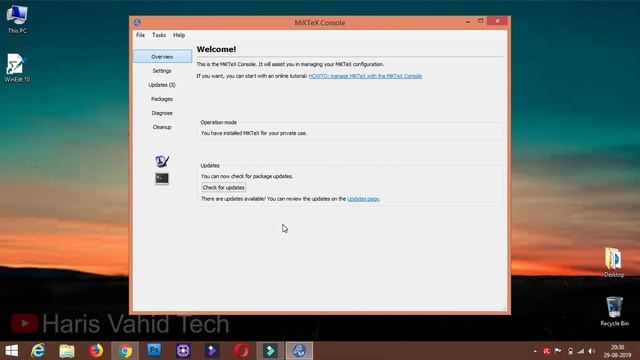Select the Recycle Bin desktop icon

click(614, 311)
